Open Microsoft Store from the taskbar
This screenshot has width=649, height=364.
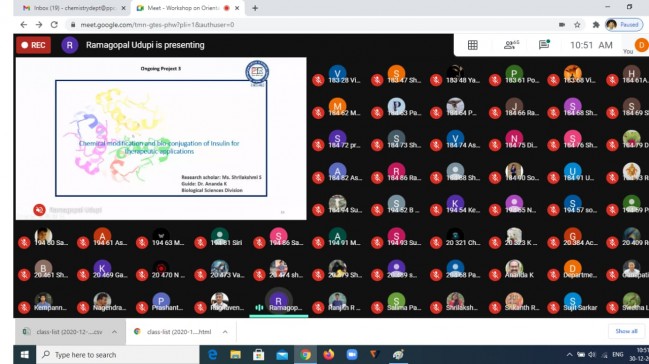259,354
